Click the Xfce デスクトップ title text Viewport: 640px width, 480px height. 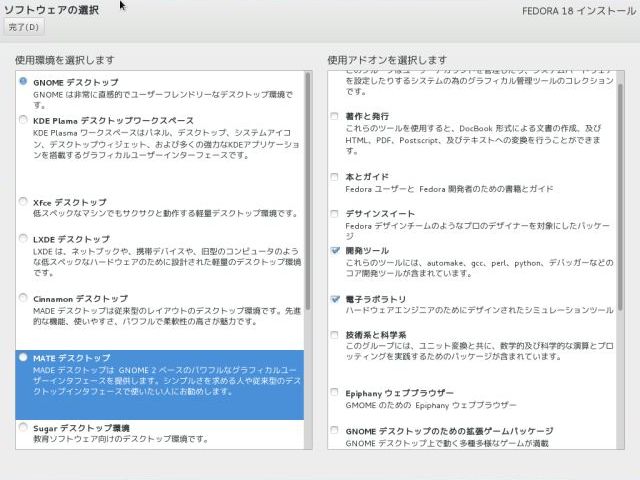tap(70, 202)
